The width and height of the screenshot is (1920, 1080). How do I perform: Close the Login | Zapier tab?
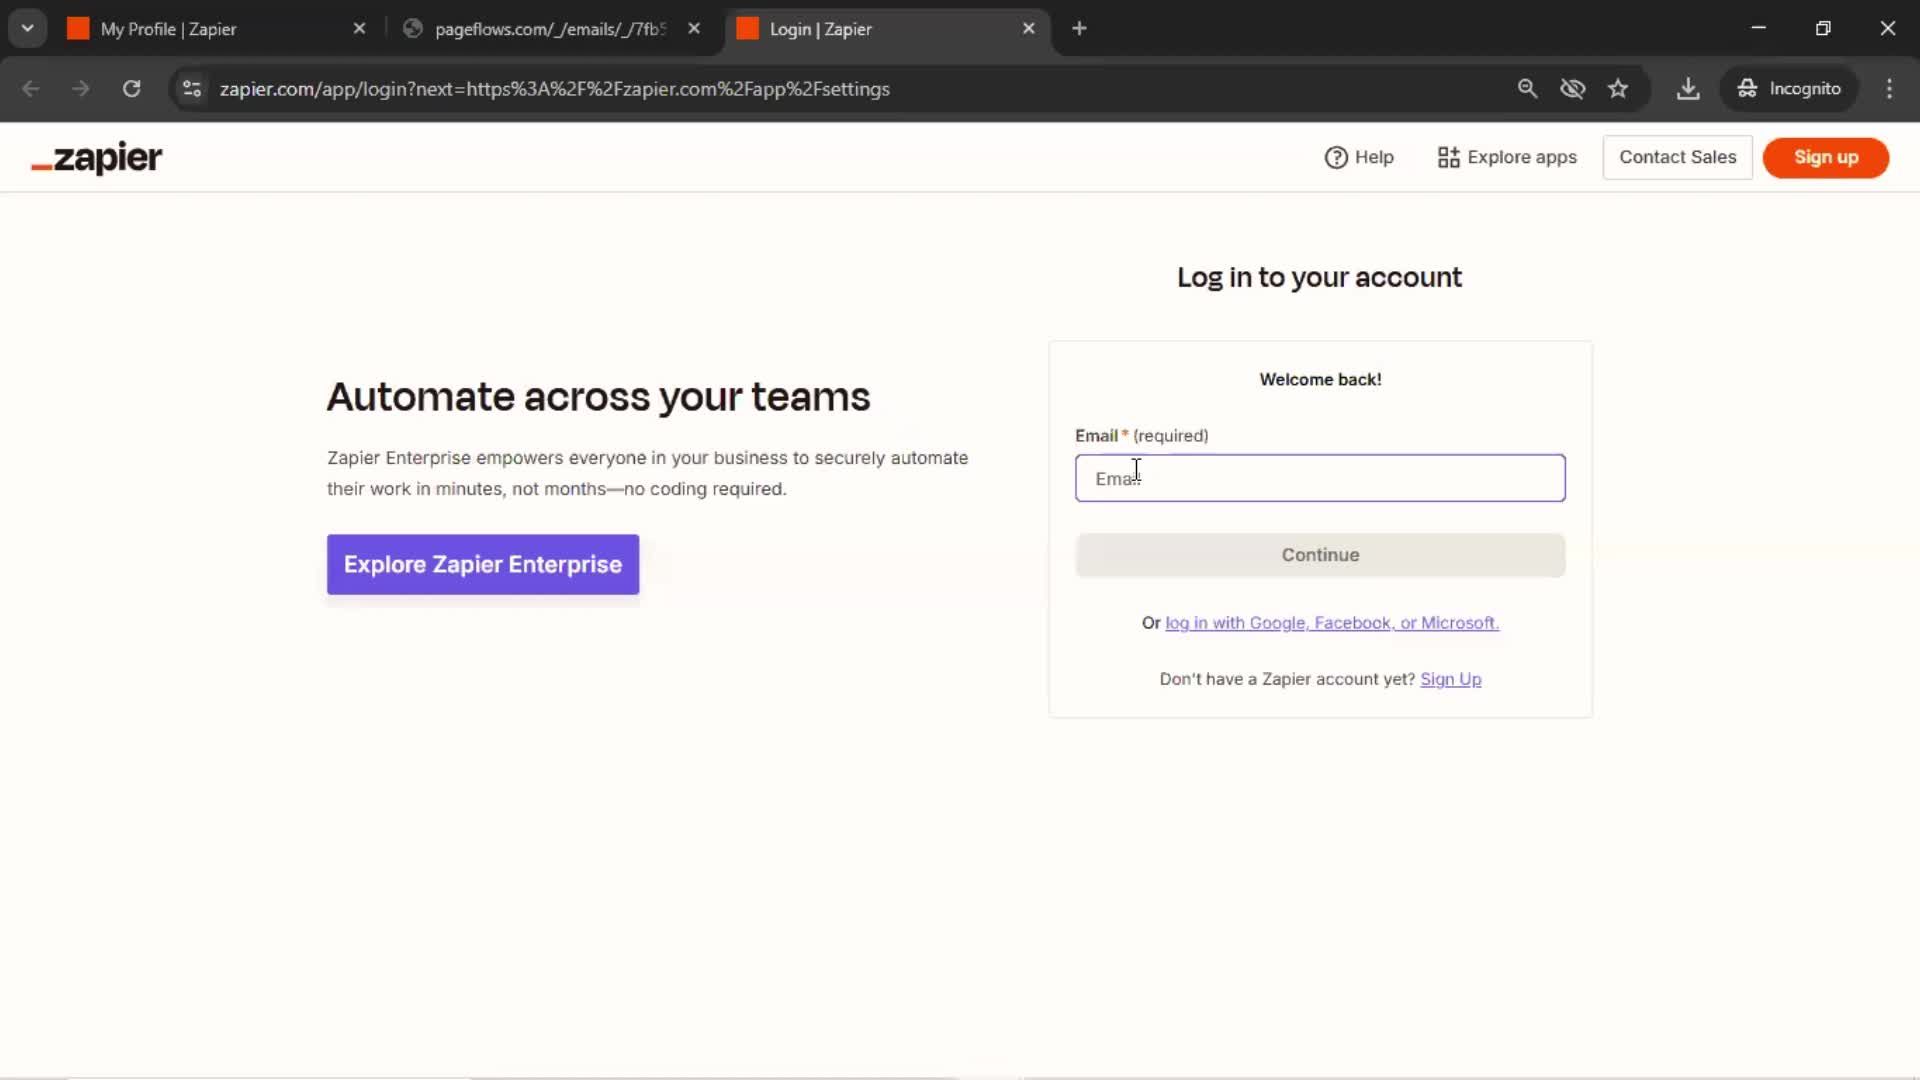tap(1028, 29)
